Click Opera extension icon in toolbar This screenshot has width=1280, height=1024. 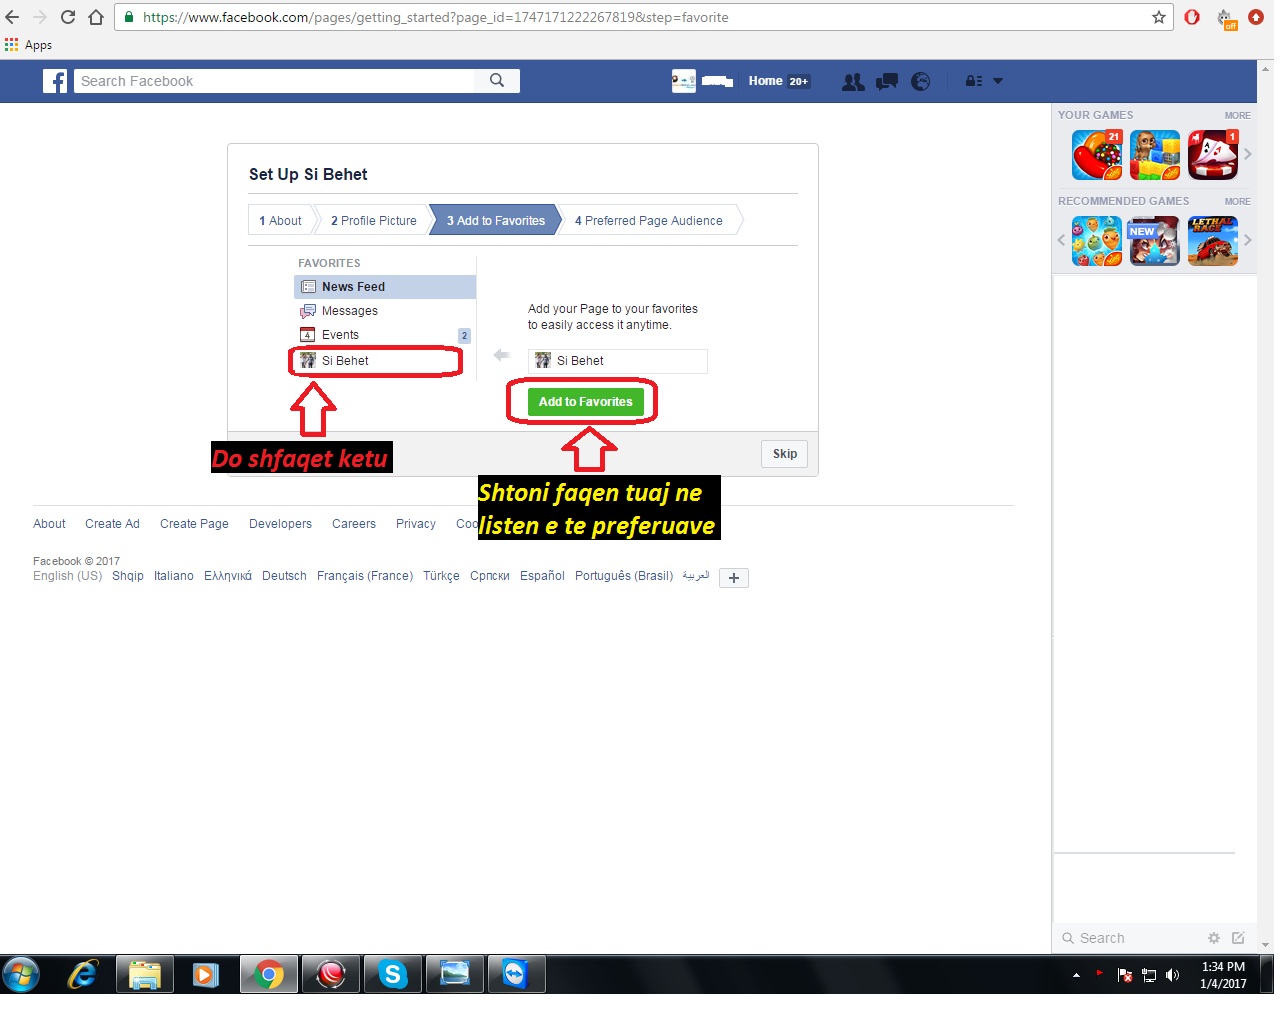[1192, 17]
